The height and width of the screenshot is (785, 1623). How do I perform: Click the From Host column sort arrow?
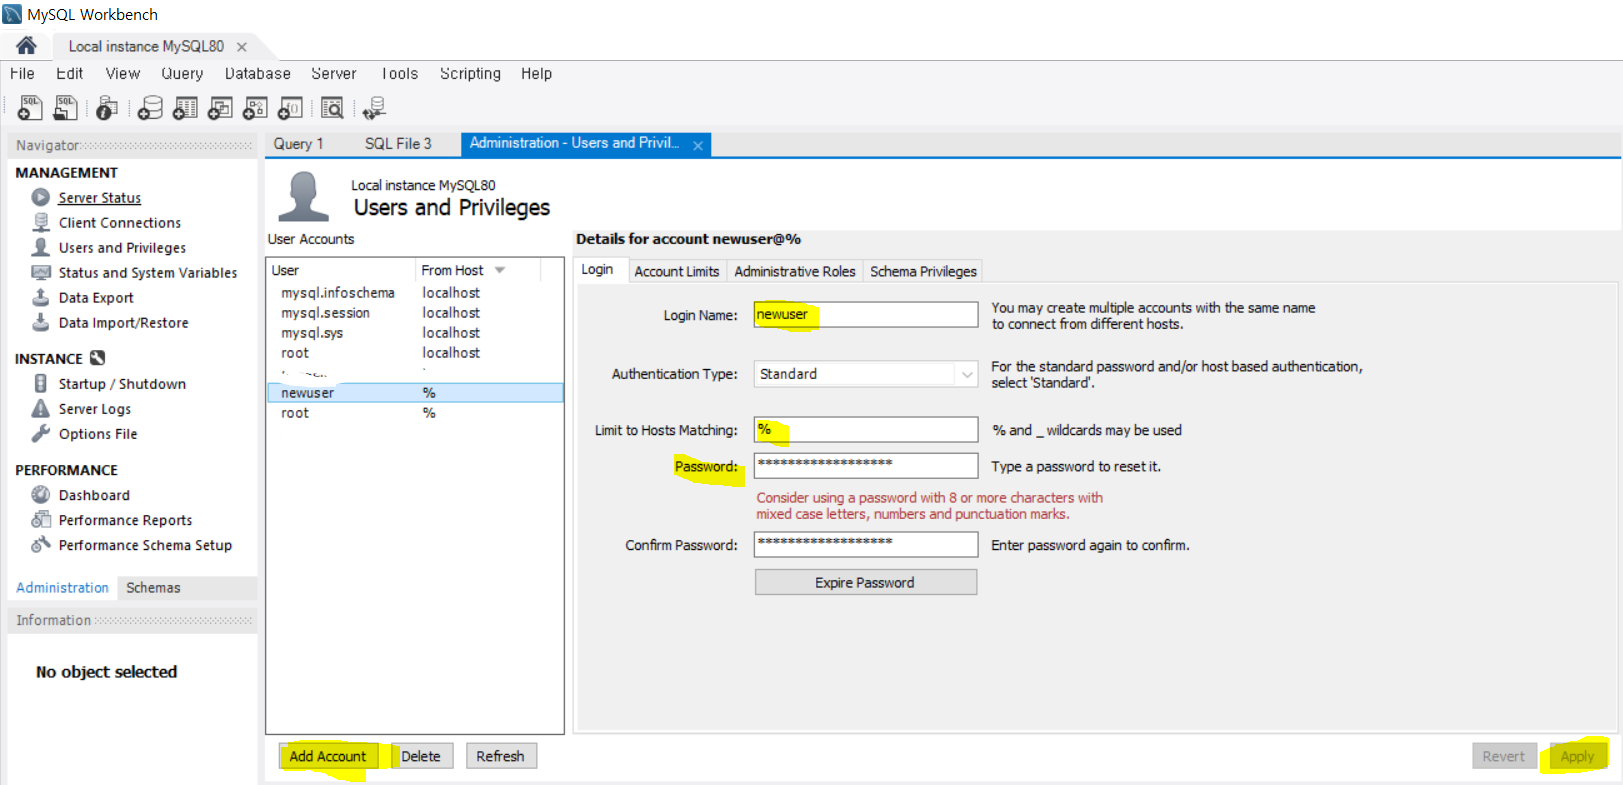pos(500,270)
